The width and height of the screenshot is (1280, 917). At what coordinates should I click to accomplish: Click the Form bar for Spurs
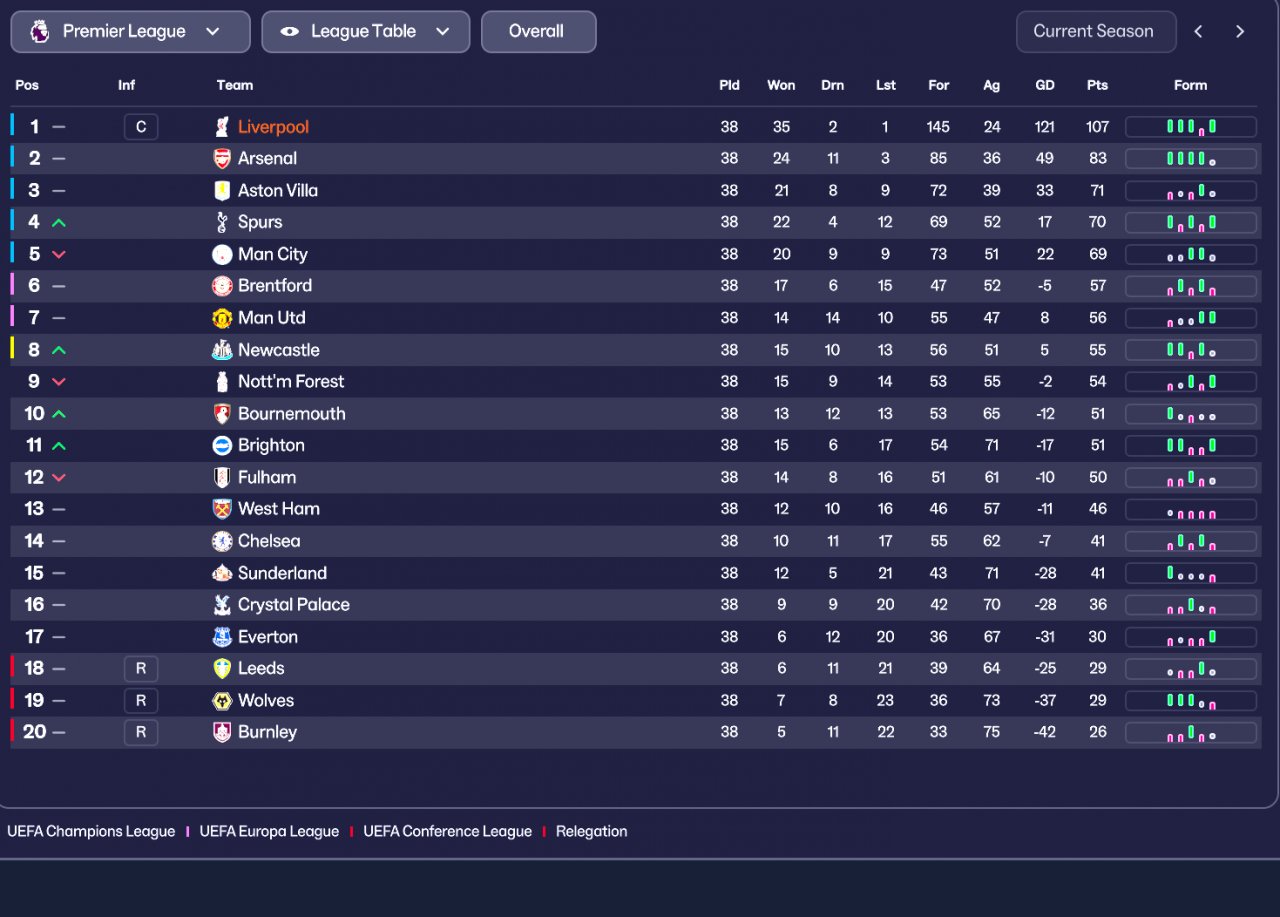pos(1190,222)
